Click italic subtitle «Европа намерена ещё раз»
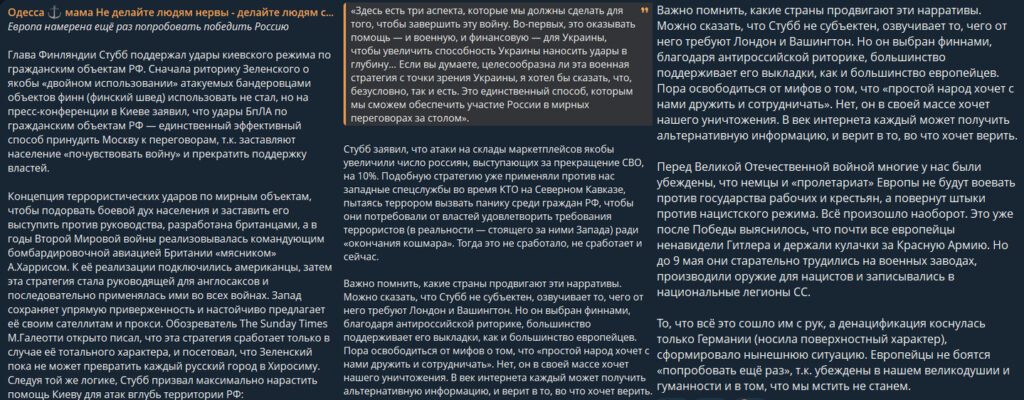This screenshot has height=400, width=1024. click(148, 27)
